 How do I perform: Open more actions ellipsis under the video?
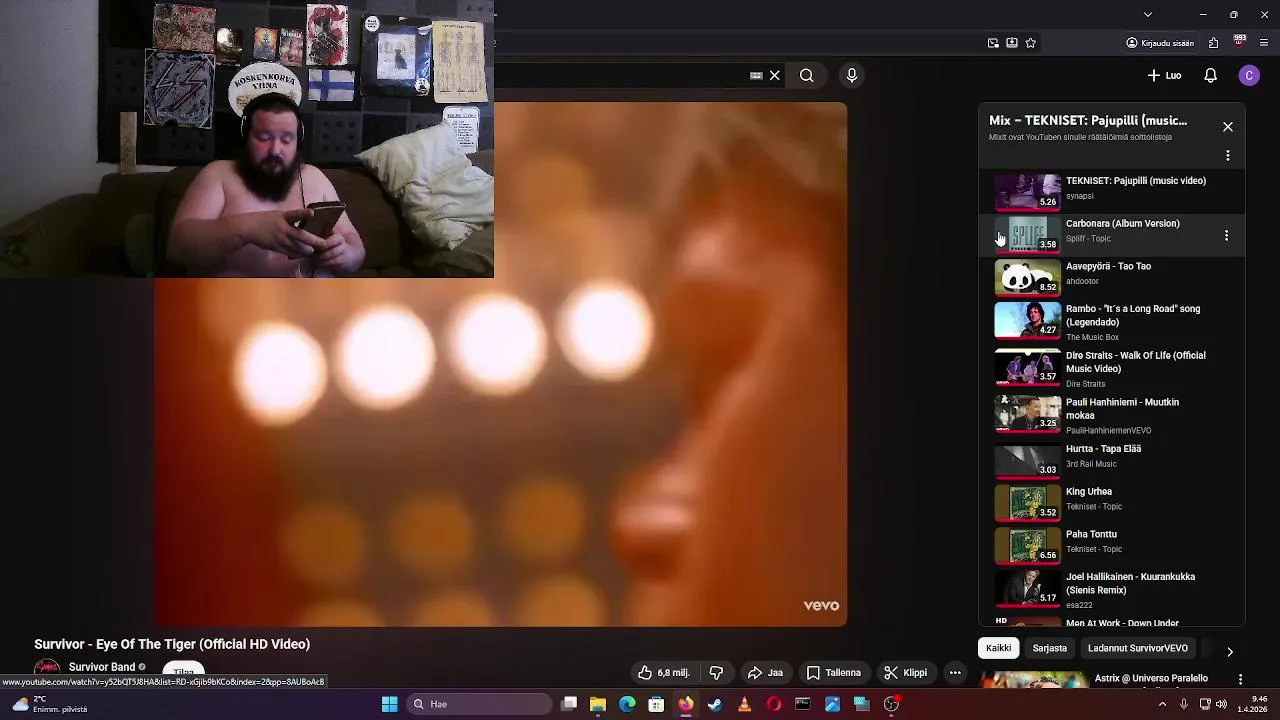[x=955, y=673]
